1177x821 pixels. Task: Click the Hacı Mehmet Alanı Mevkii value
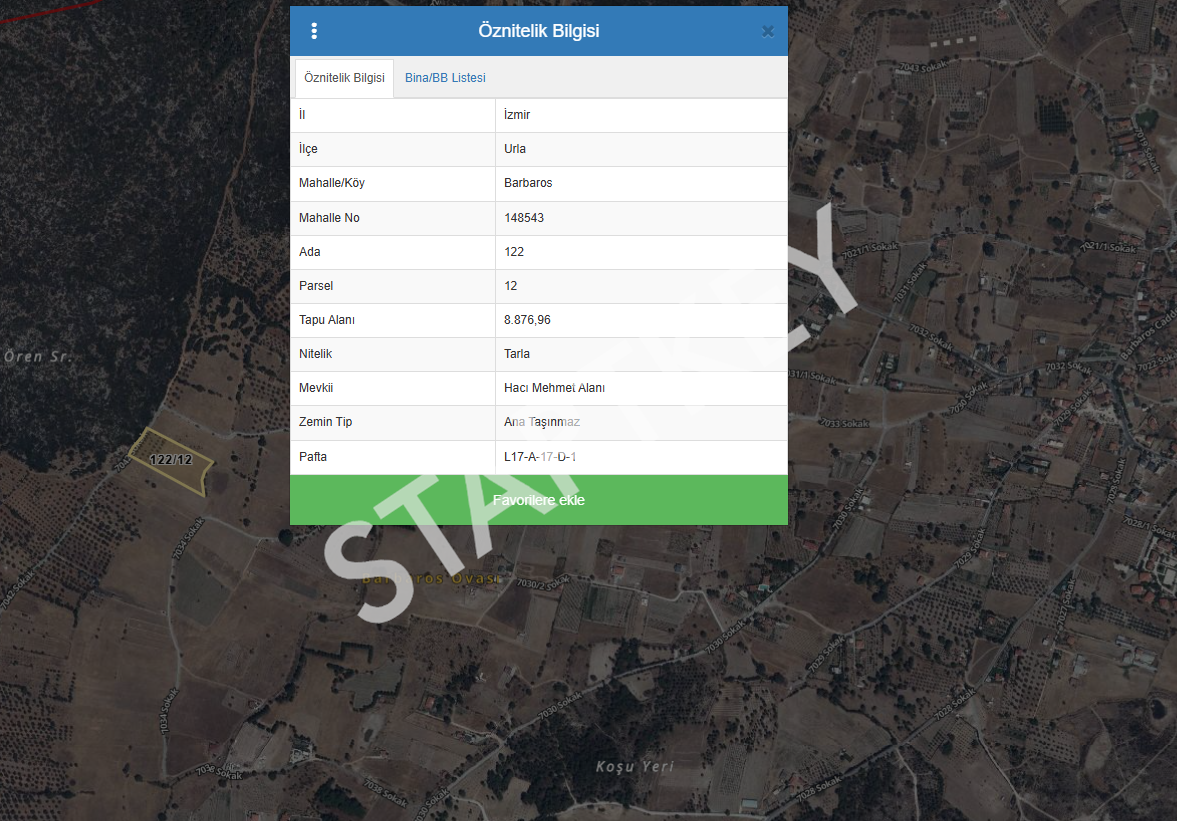[554, 388]
